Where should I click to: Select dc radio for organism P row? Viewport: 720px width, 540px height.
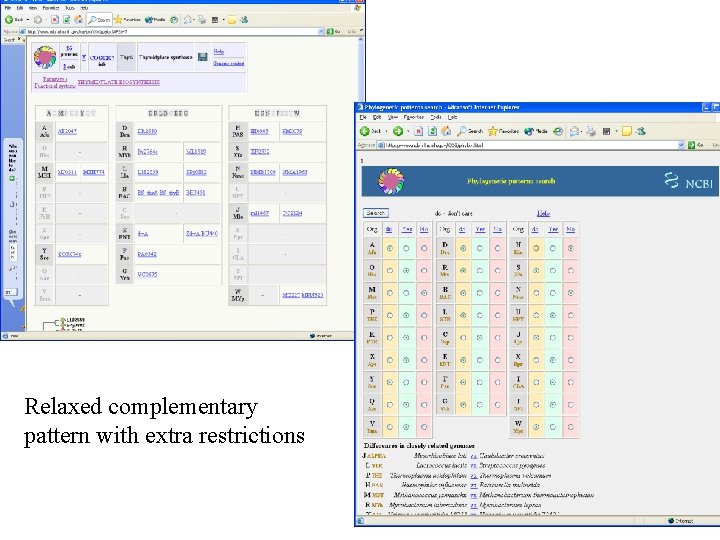[390, 315]
